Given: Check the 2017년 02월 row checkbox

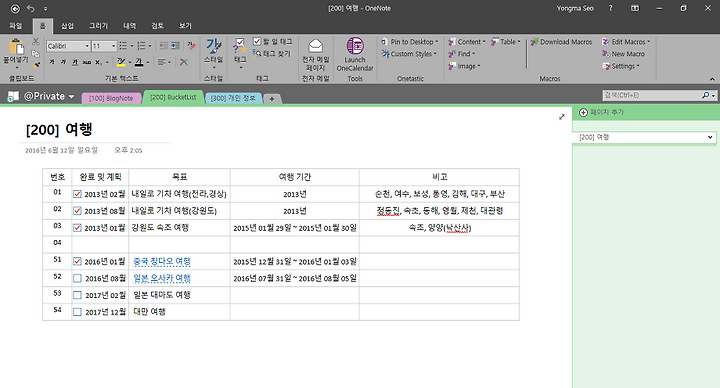Looking at the screenshot, I should [x=77, y=295].
